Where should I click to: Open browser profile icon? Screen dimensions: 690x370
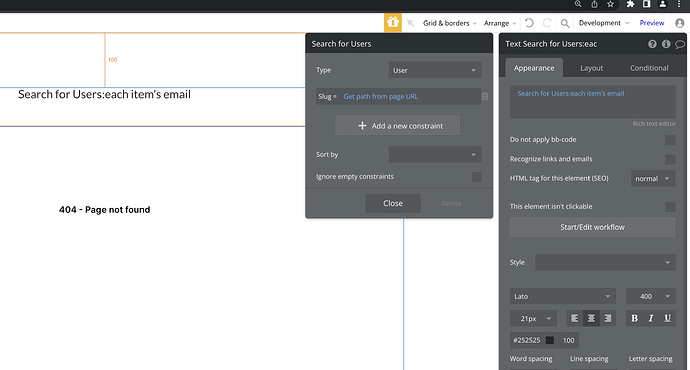662,4
